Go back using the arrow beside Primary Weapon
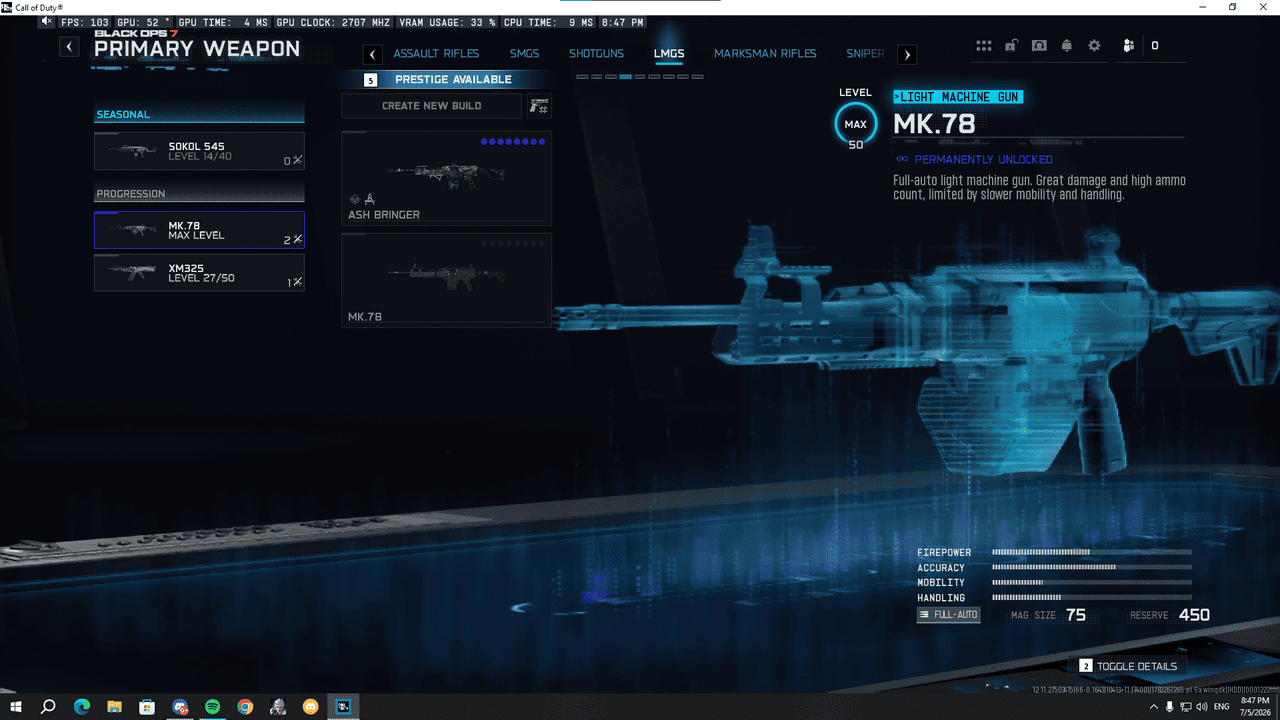The height and width of the screenshot is (720, 1280). tap(69, 46)
